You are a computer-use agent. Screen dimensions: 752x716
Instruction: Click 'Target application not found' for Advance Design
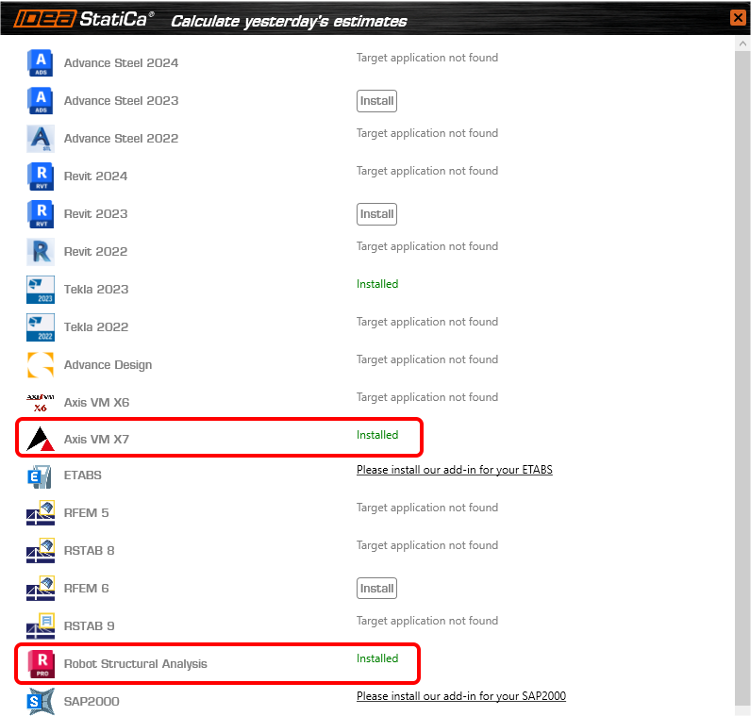(x=427, y=360)
